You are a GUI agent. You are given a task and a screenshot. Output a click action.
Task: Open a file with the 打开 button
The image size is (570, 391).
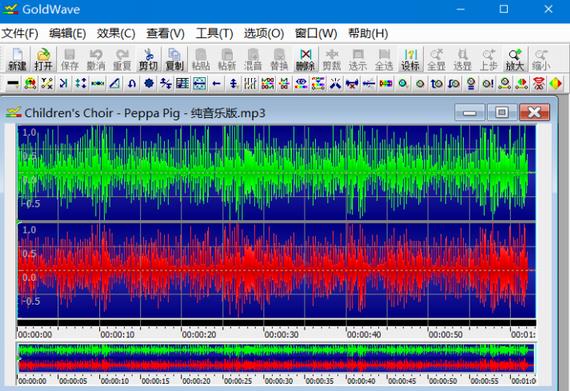(x=43, y=59)
